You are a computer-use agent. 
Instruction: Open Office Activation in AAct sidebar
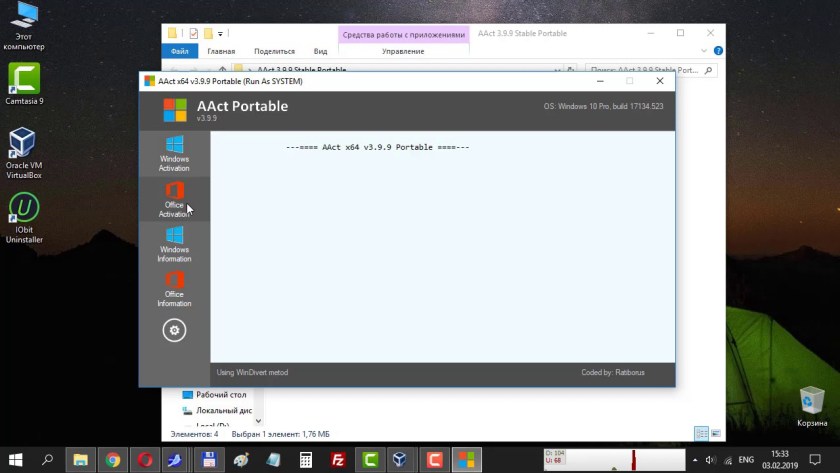174,199
